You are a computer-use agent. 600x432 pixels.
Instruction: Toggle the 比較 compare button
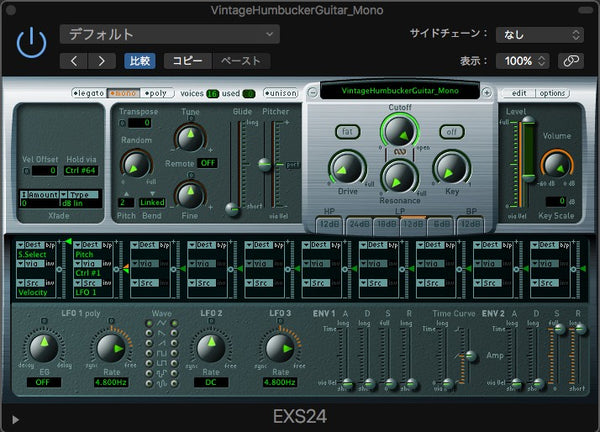140,61
